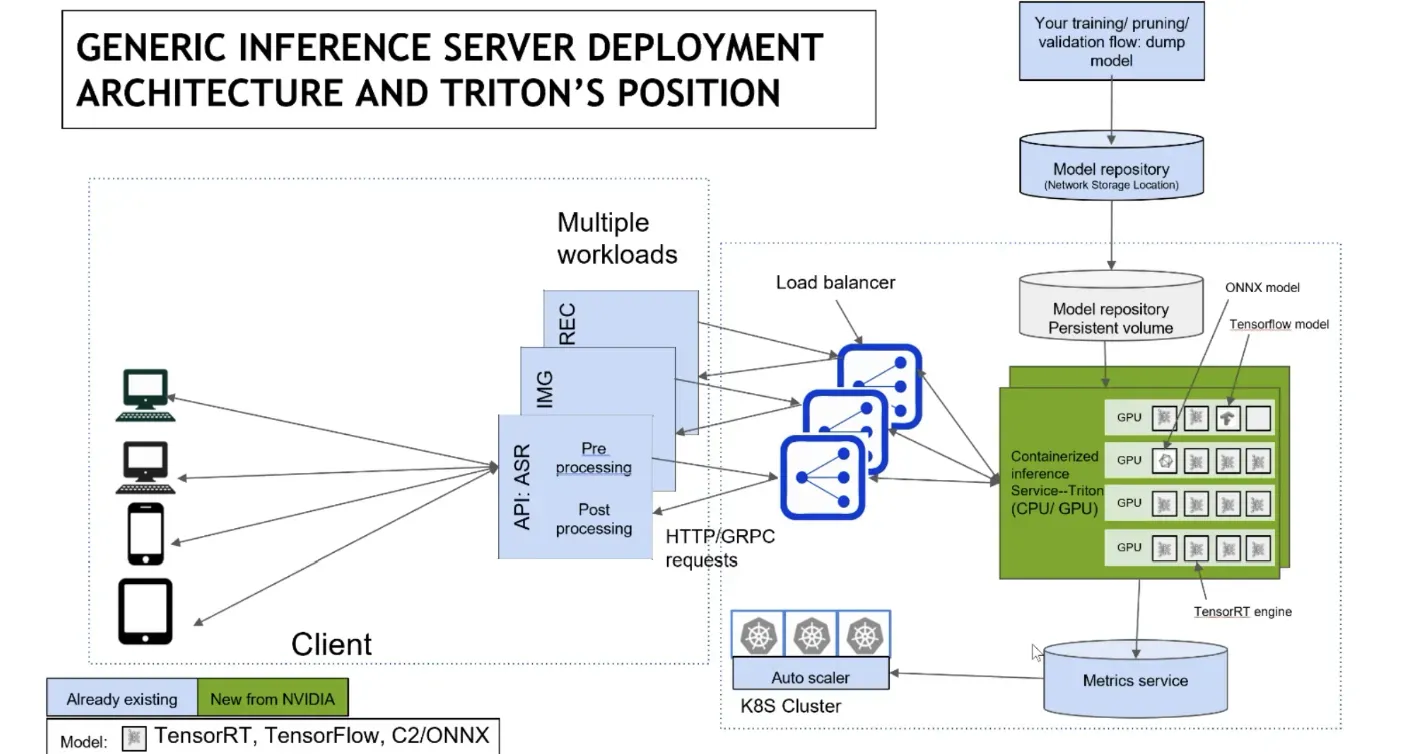Select the Model repository Network Storage Location cylinder
1420x754 pixels.
click(1111, 168)
